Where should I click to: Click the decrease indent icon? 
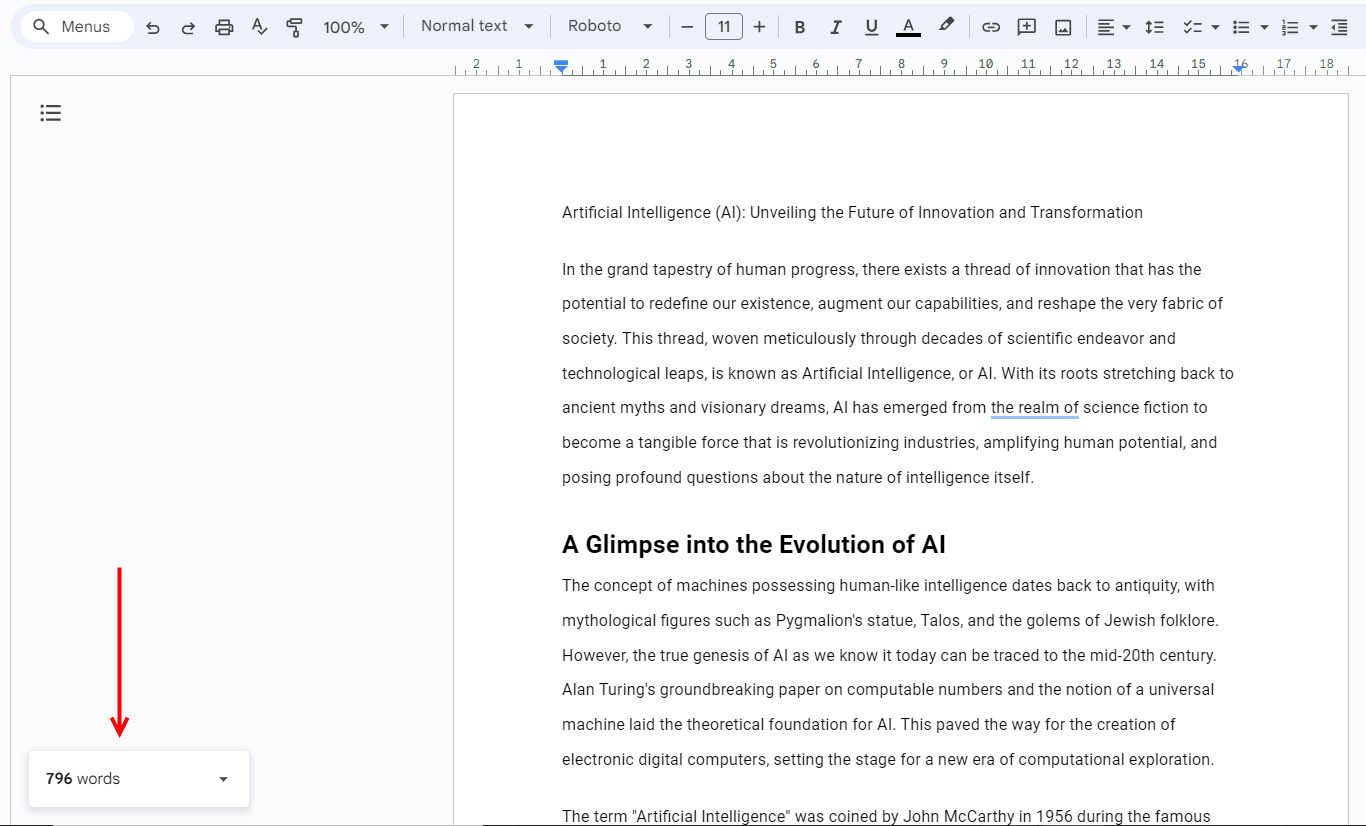(1339, 27)
